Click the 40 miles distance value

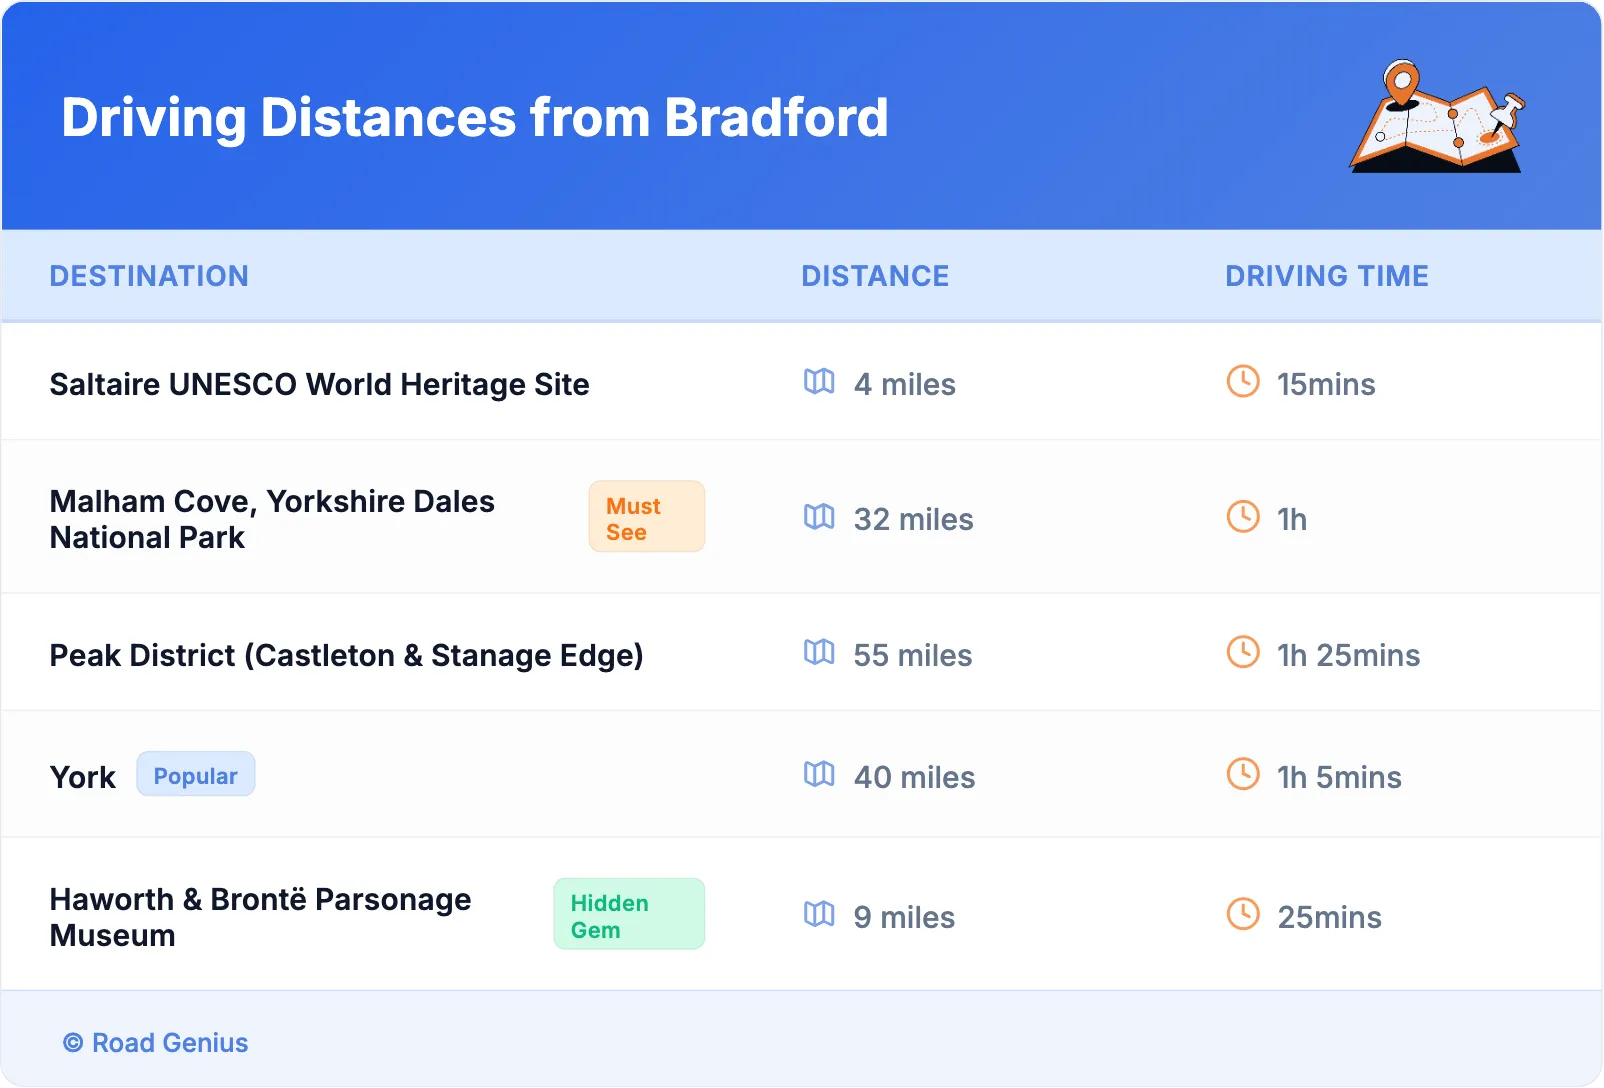(x=915, y=778)
